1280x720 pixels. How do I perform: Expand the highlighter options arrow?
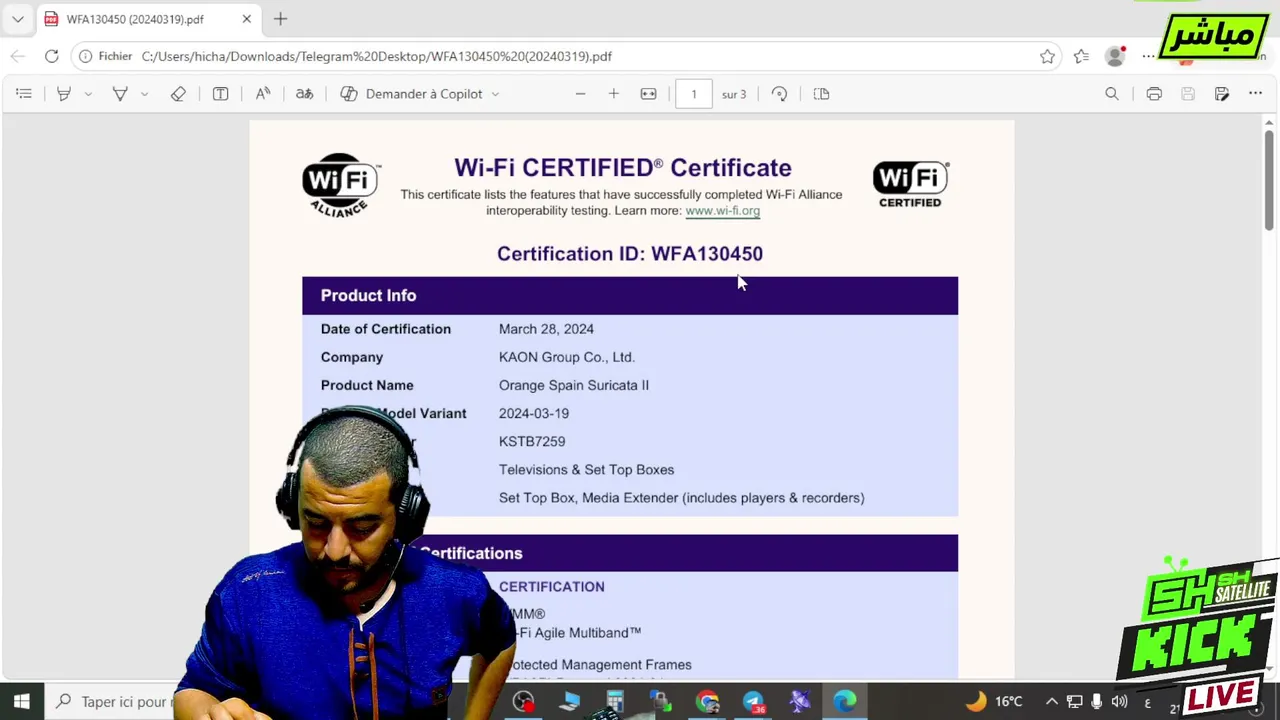click(x=88, y=94)
